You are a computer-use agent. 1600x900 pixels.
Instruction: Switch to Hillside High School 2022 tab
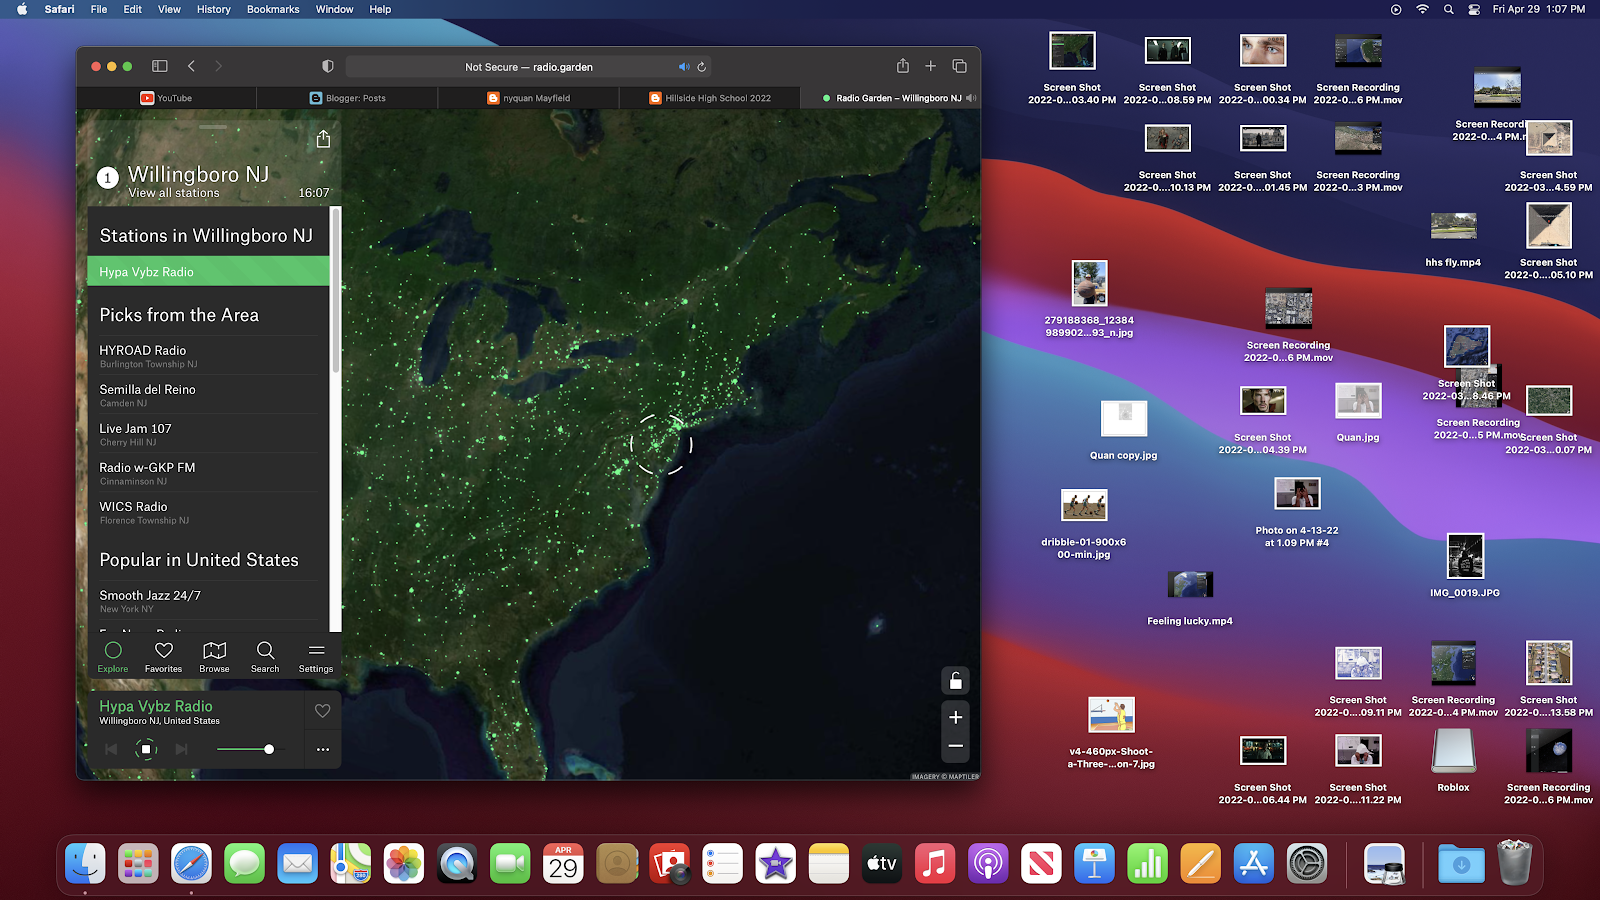pos(709,98)
